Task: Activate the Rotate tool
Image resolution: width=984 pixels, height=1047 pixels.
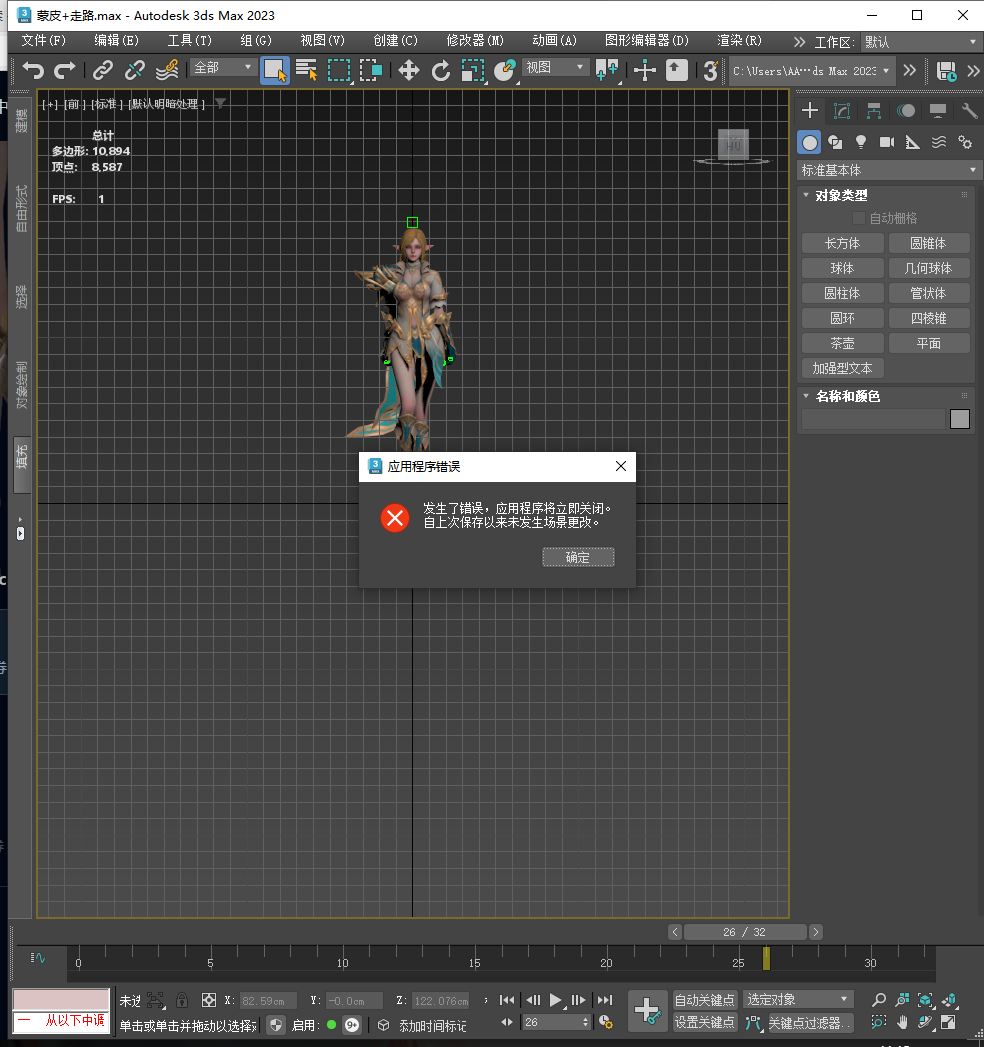Action: [441, 70]
